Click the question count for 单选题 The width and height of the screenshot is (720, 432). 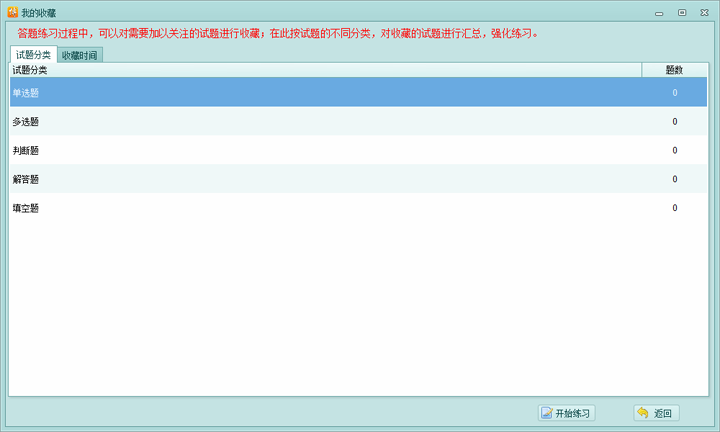pos(674,93)
